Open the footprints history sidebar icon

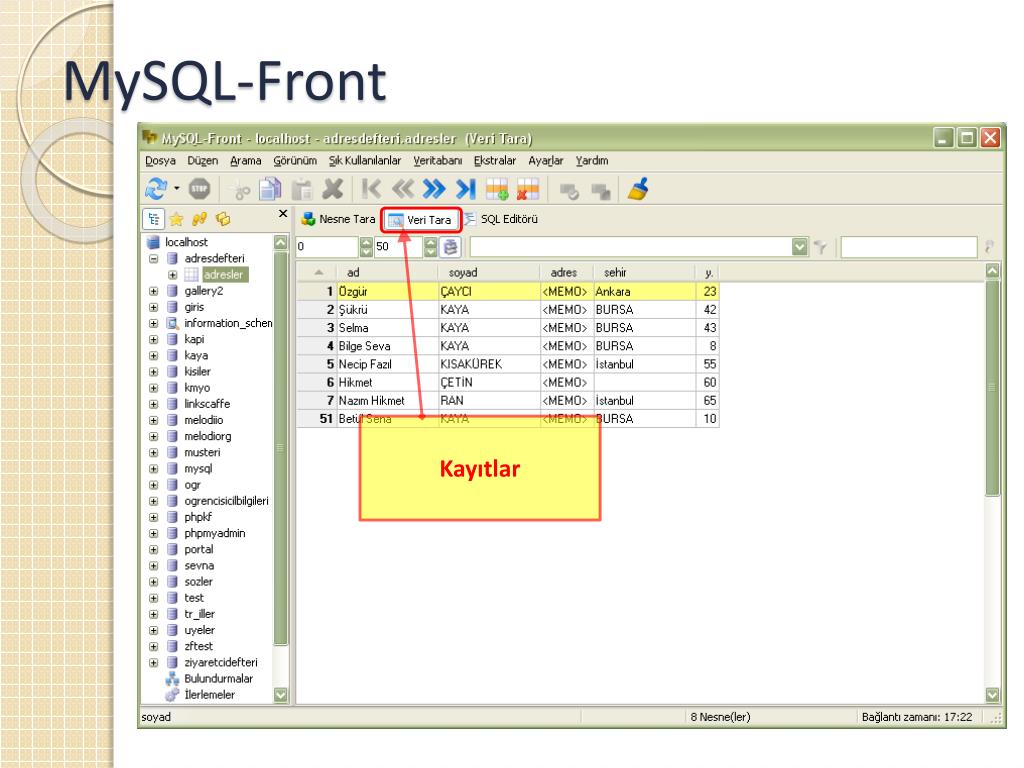pyautogui.click(x=199, y=219)
